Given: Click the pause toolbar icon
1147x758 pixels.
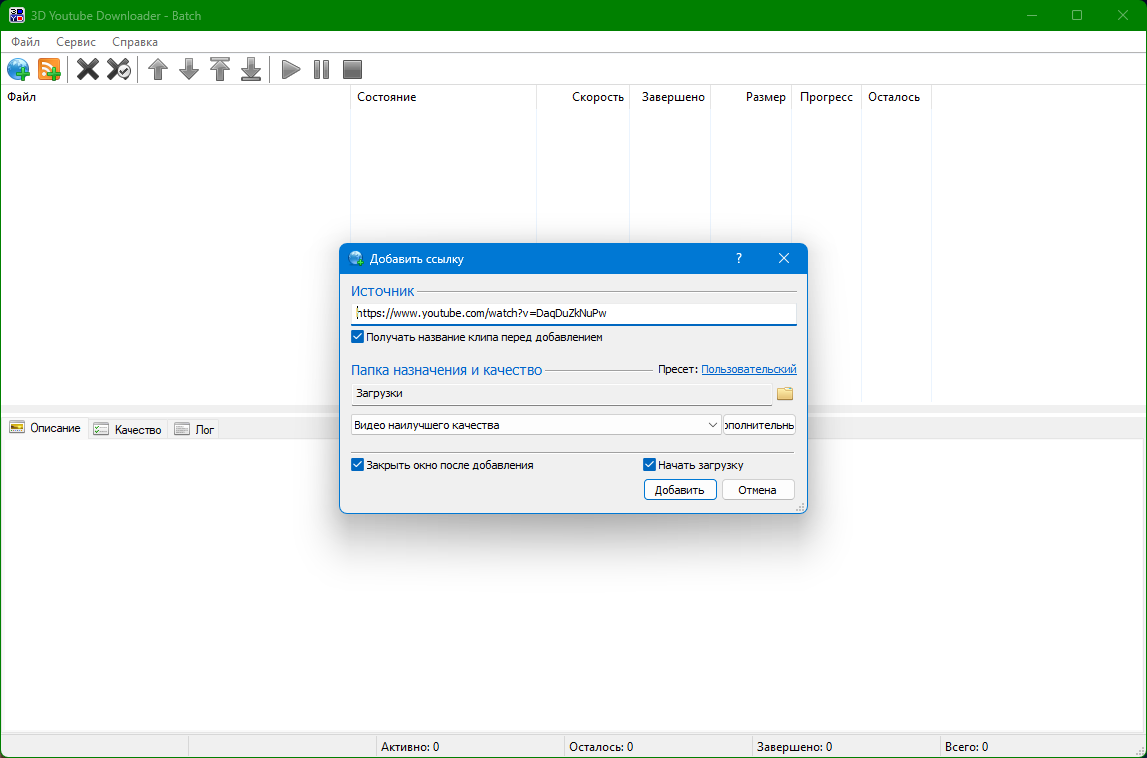Looking at the screenshot, I should coord(321,70).
